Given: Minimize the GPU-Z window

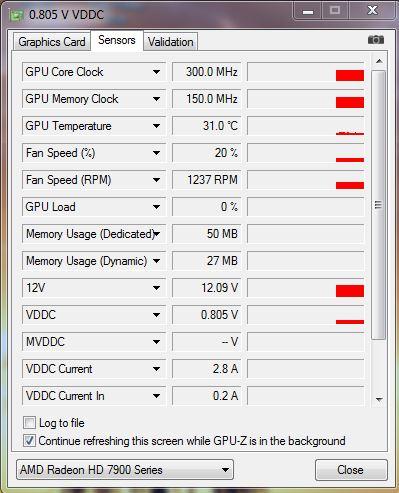Looking at the screenshot, I should click(308, 11).
